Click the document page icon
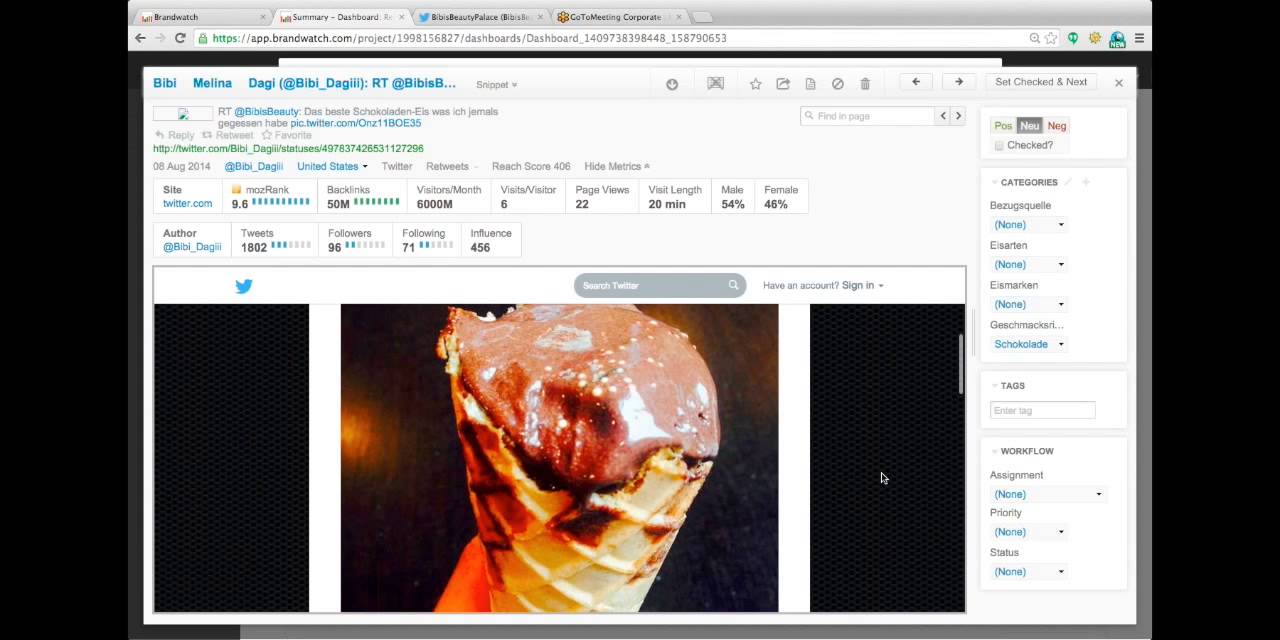The height and width of the screenshot is (640, 1280). point(810,84)
